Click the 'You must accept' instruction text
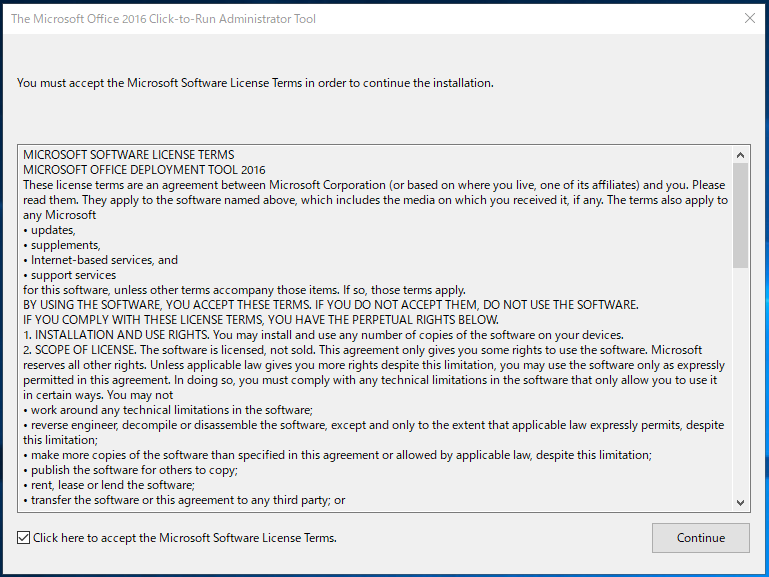This screenshot has width=769, height=577. [255, 83]
